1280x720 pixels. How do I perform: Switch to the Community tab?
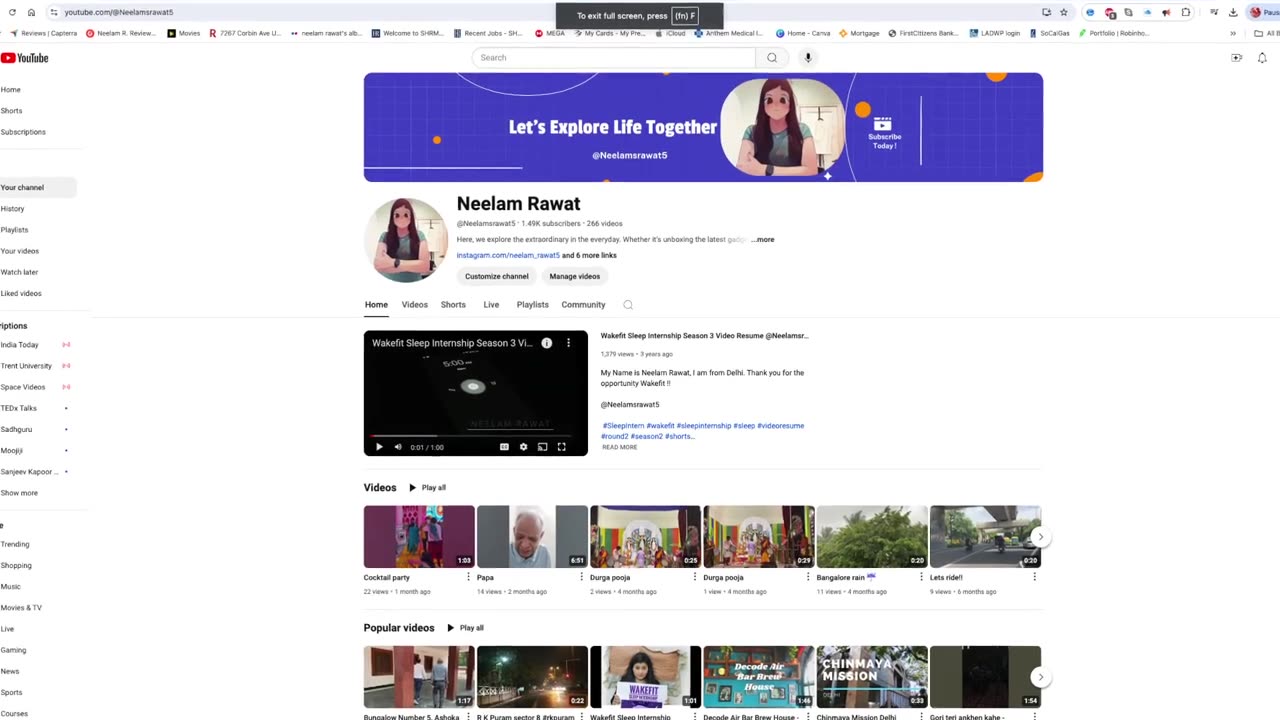tap(583, 305)
